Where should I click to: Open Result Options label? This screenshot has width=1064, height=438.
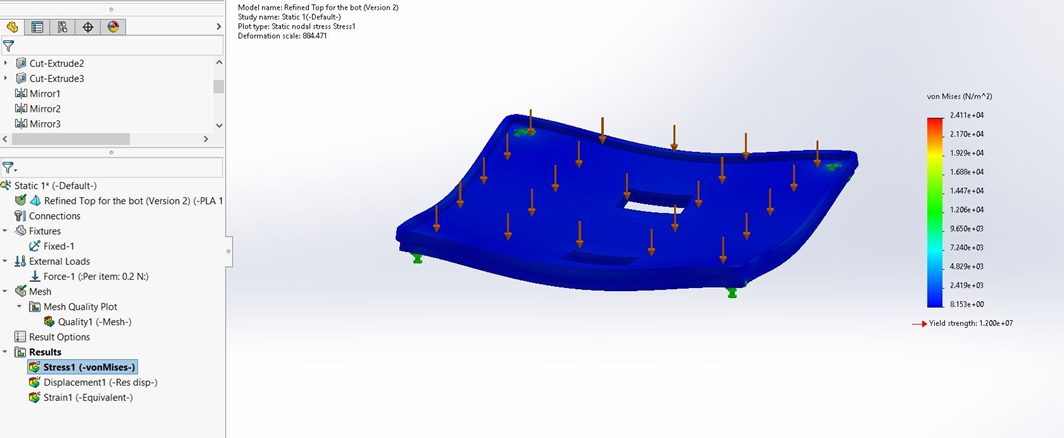pyautogui.click(x=60, y=337)
